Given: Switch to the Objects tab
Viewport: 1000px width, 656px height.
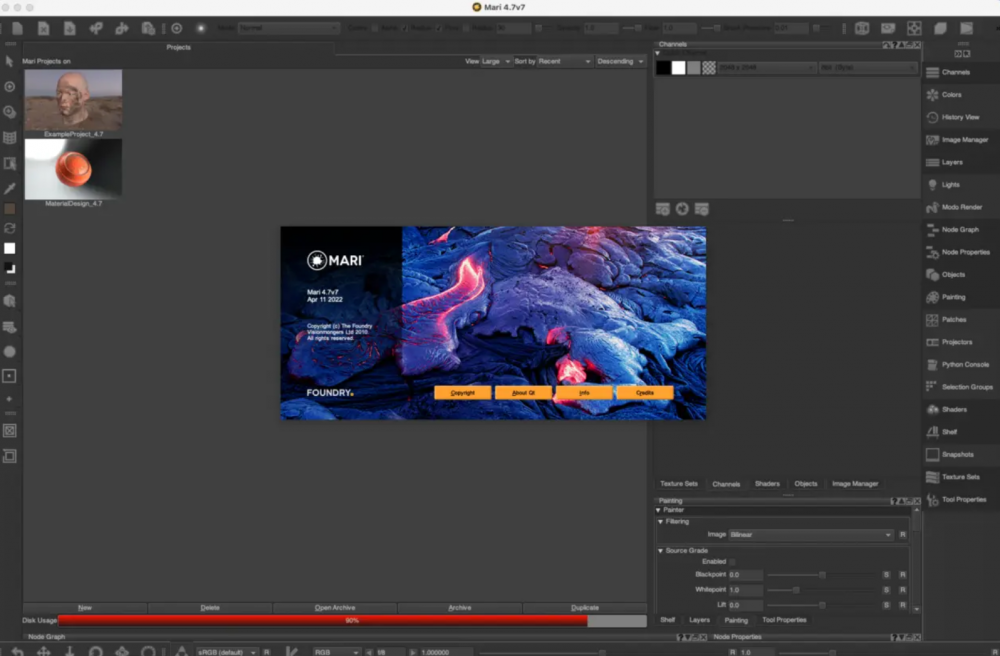Looking at the screenshot, I should coord(805,484).
